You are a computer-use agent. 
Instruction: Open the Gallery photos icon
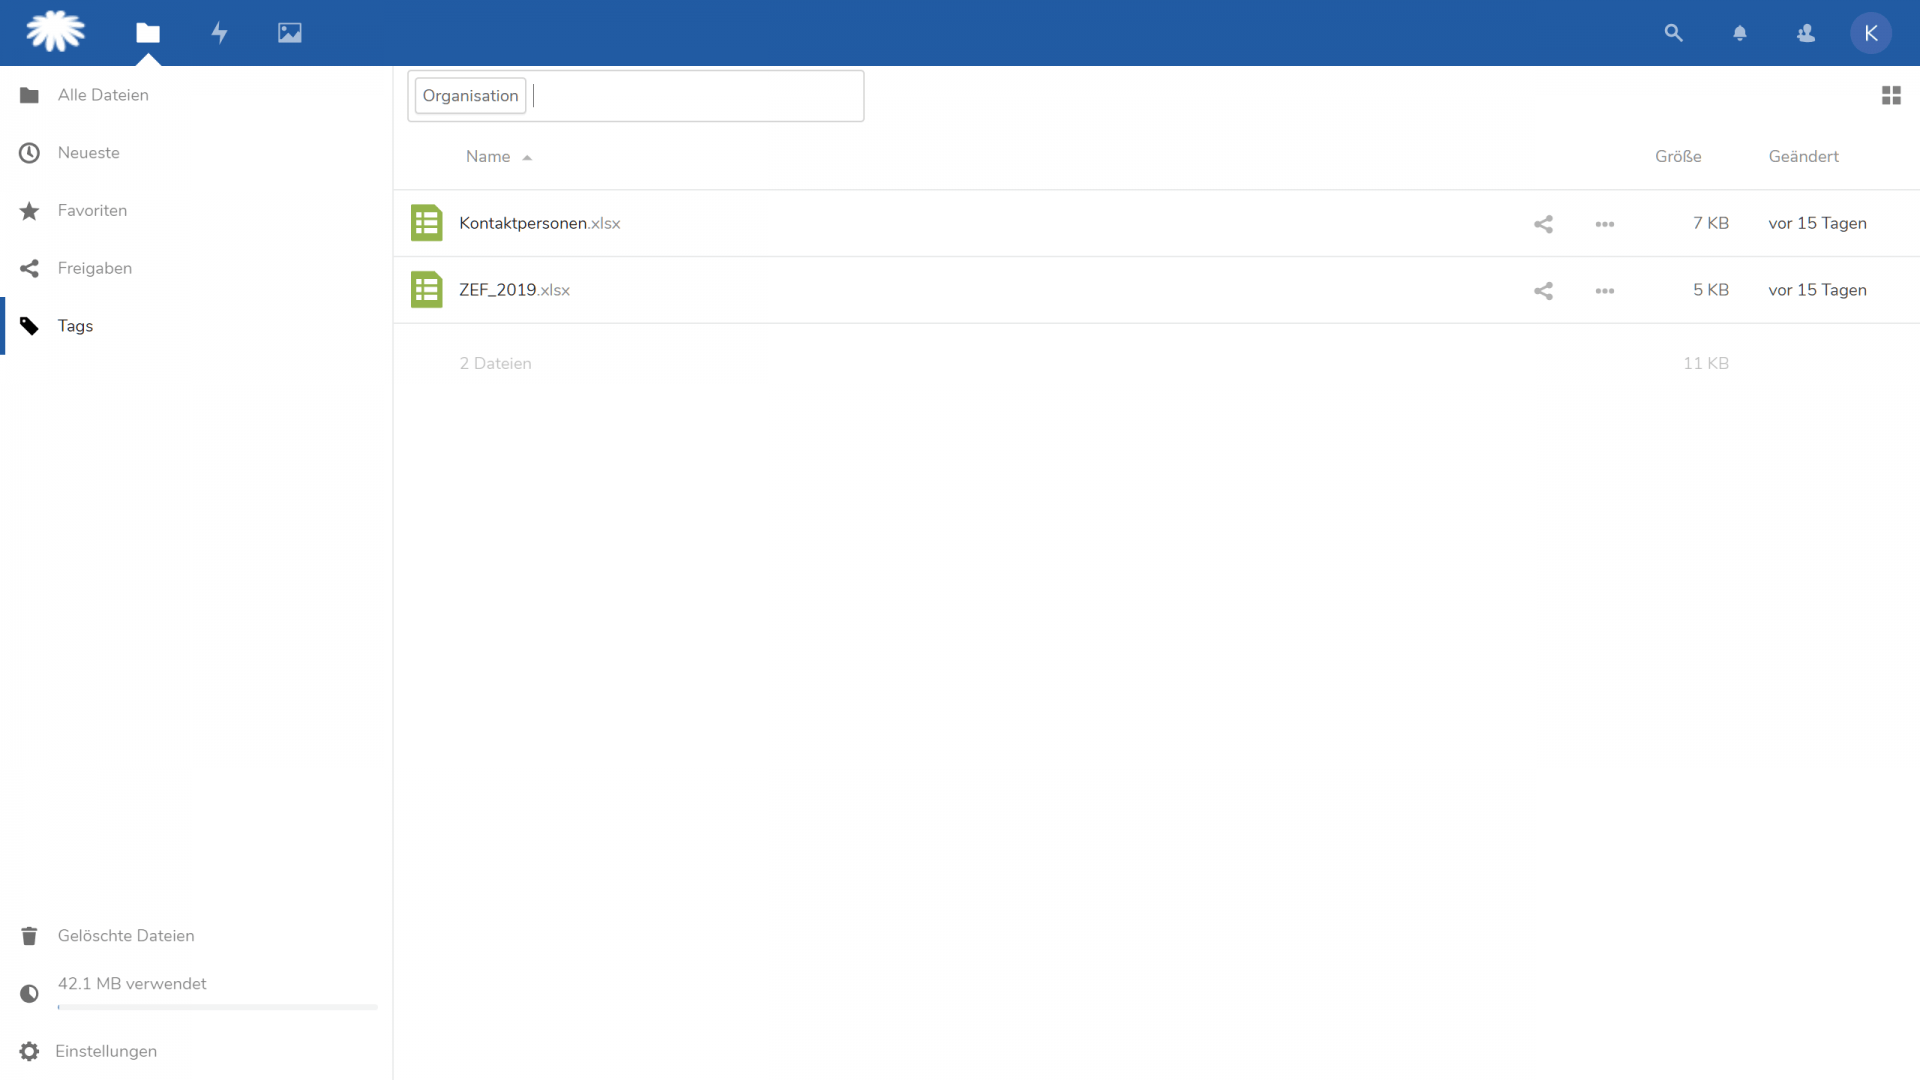click(290, 33)
